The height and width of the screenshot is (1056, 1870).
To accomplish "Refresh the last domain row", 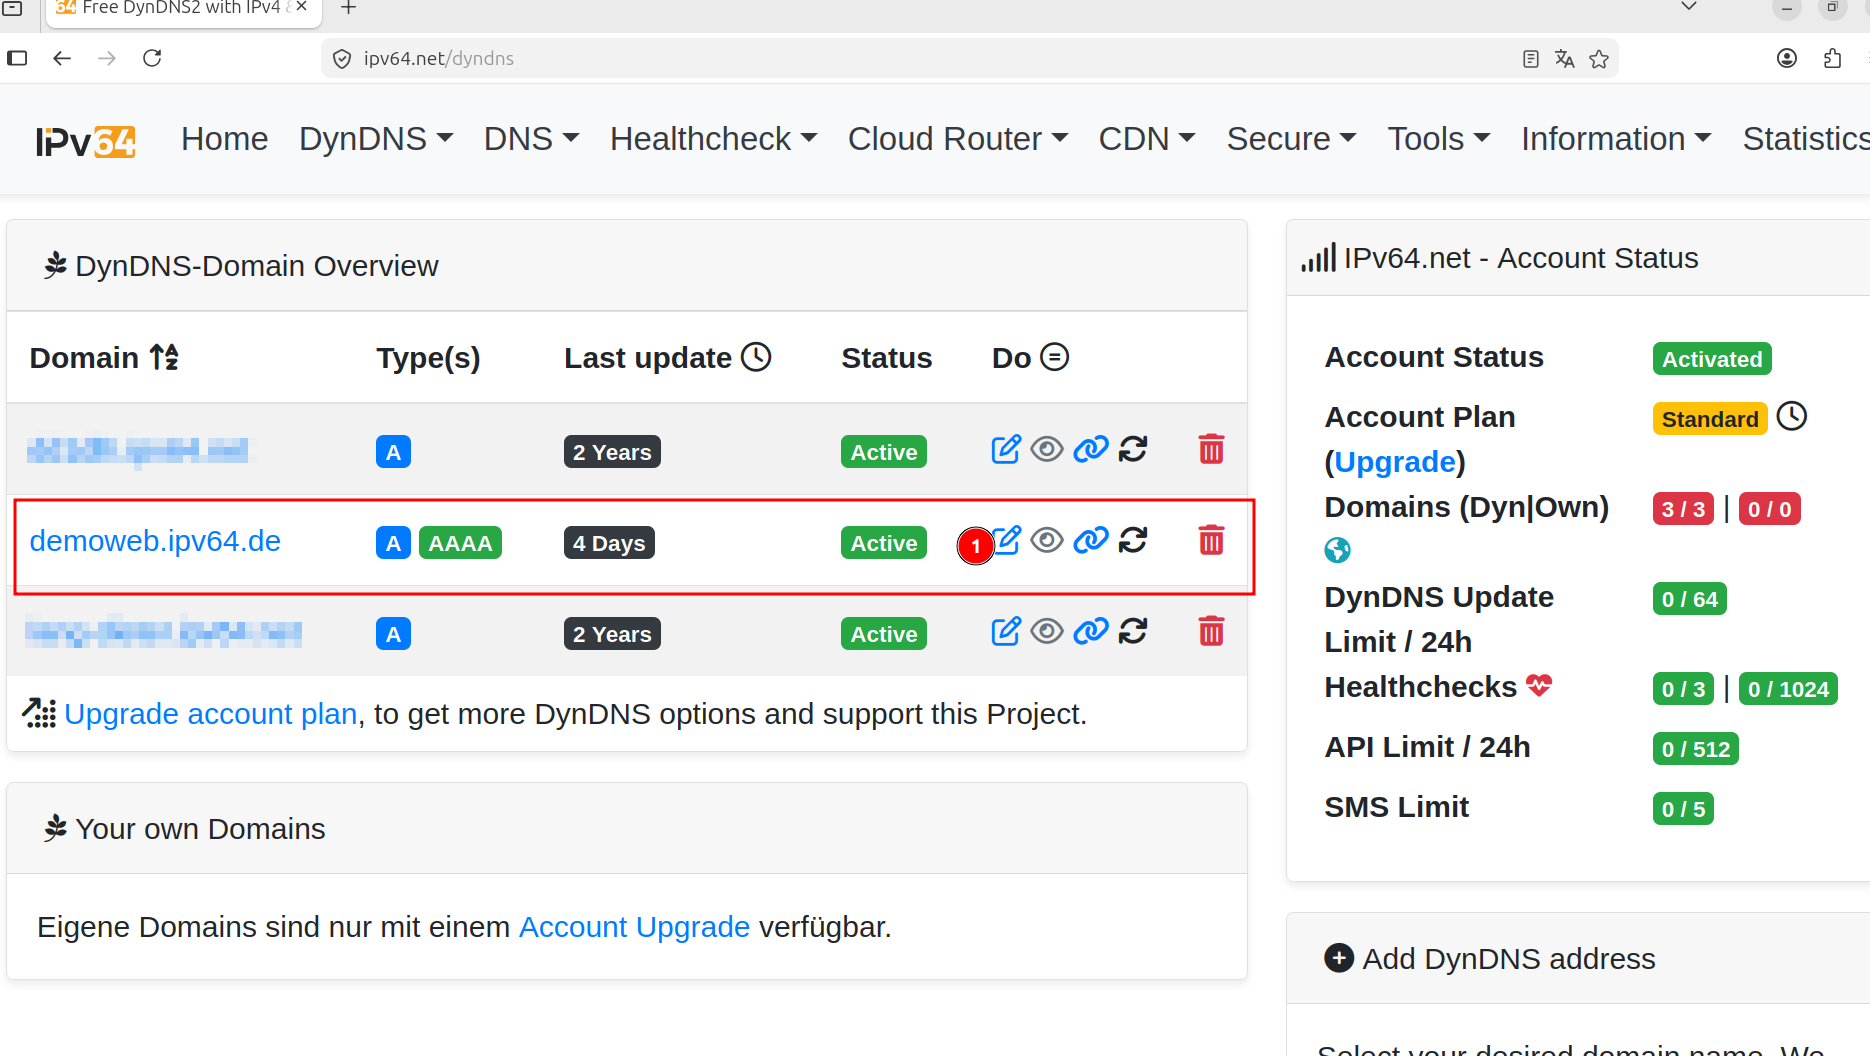I will pos(1133,631).
